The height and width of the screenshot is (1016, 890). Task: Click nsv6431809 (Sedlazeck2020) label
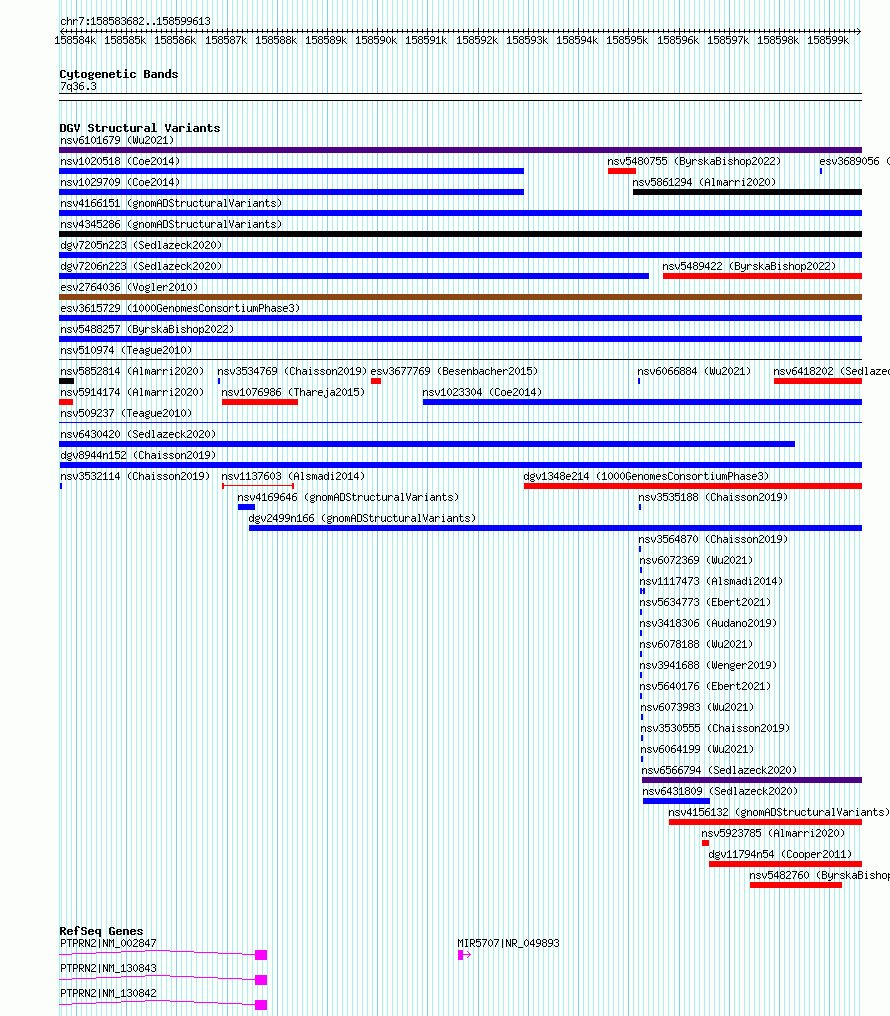(720, 791)
